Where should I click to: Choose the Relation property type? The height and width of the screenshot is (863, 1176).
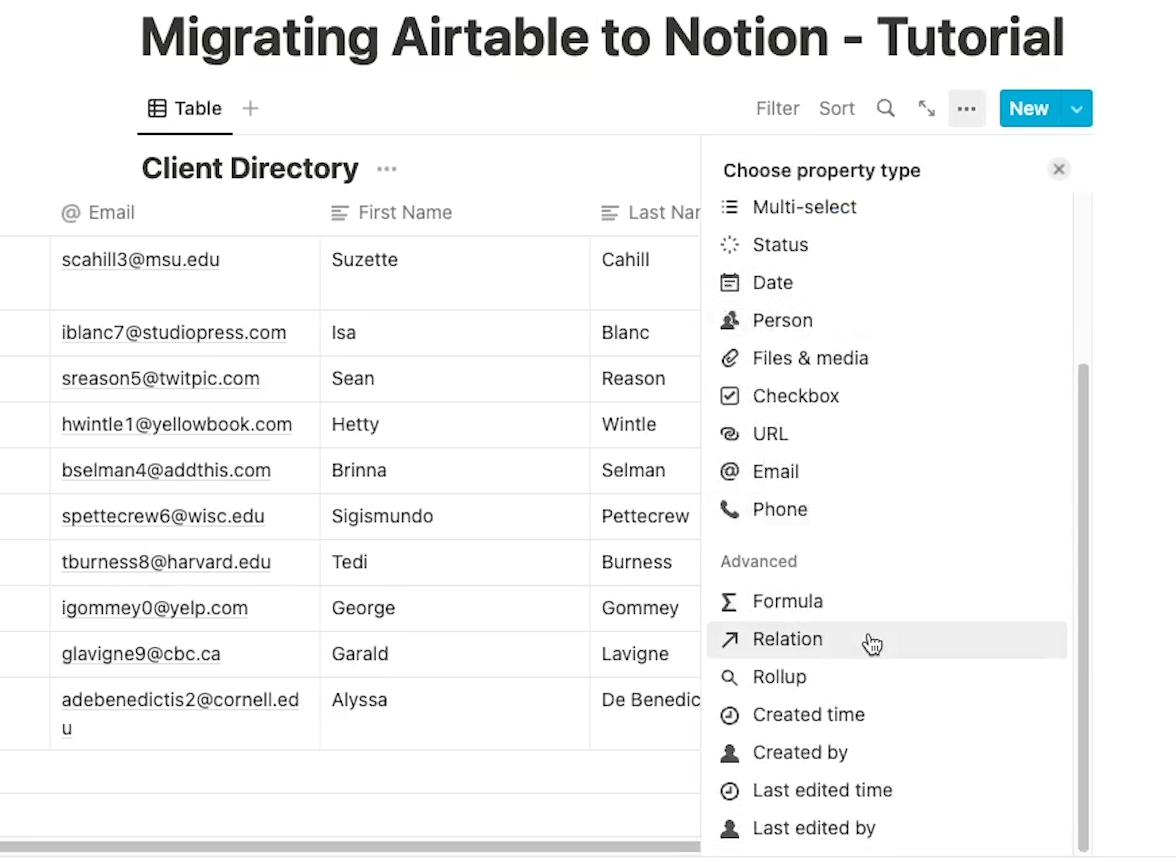pyautogui.click(x=886, y=640)
